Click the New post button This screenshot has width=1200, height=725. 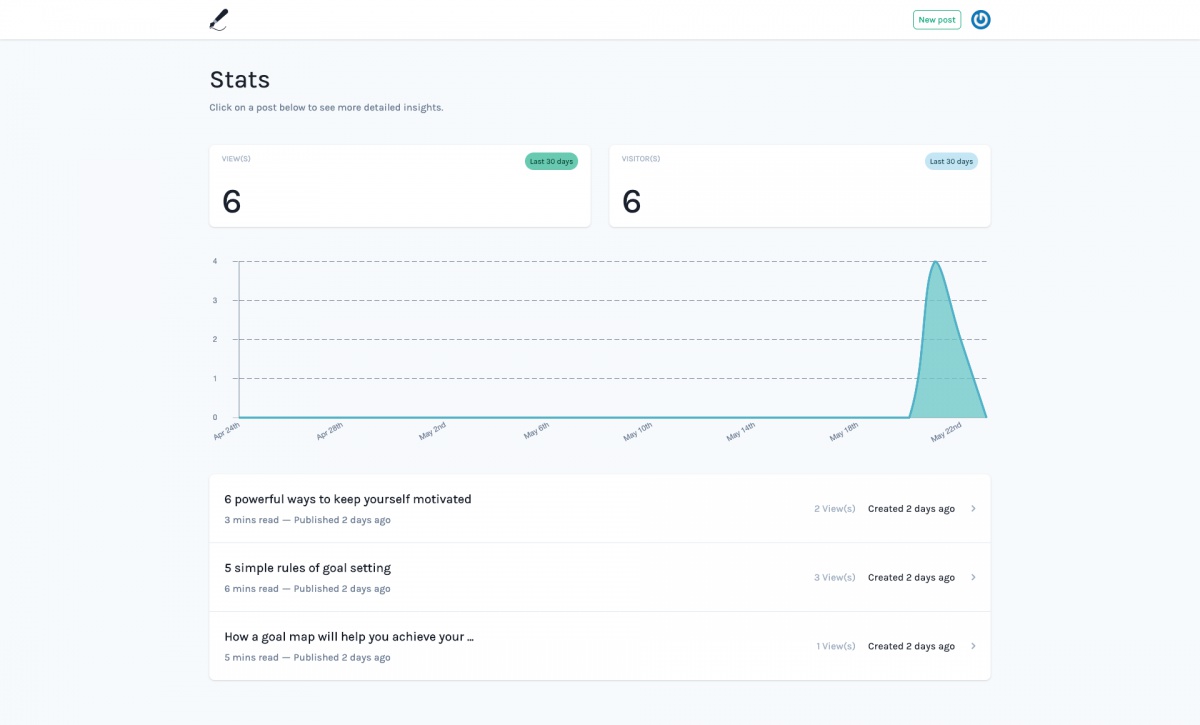point(936,20)
